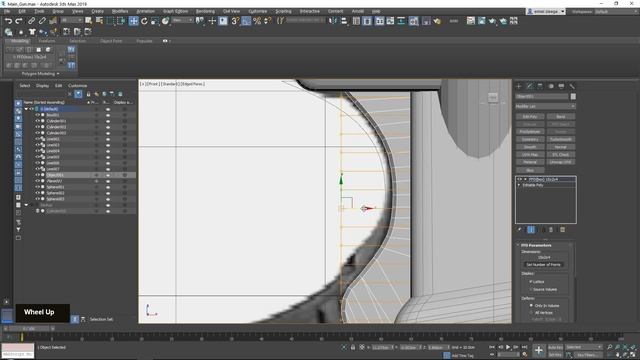Expand the FFD(box) modifier in the stack
Viewport: 640px width, 360px height.
(x=525, y=179)
